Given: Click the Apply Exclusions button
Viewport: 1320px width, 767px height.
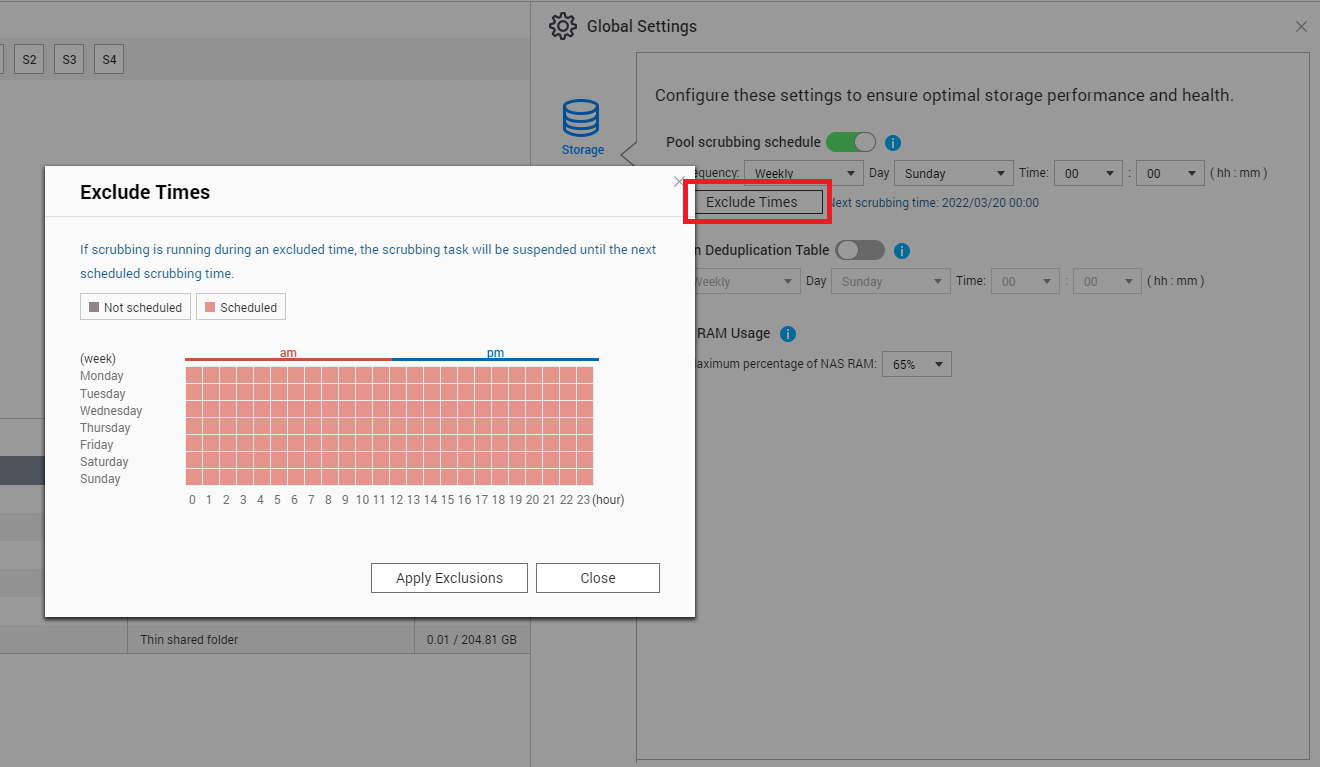Looking at the screenshot, I should coord(449,578).
